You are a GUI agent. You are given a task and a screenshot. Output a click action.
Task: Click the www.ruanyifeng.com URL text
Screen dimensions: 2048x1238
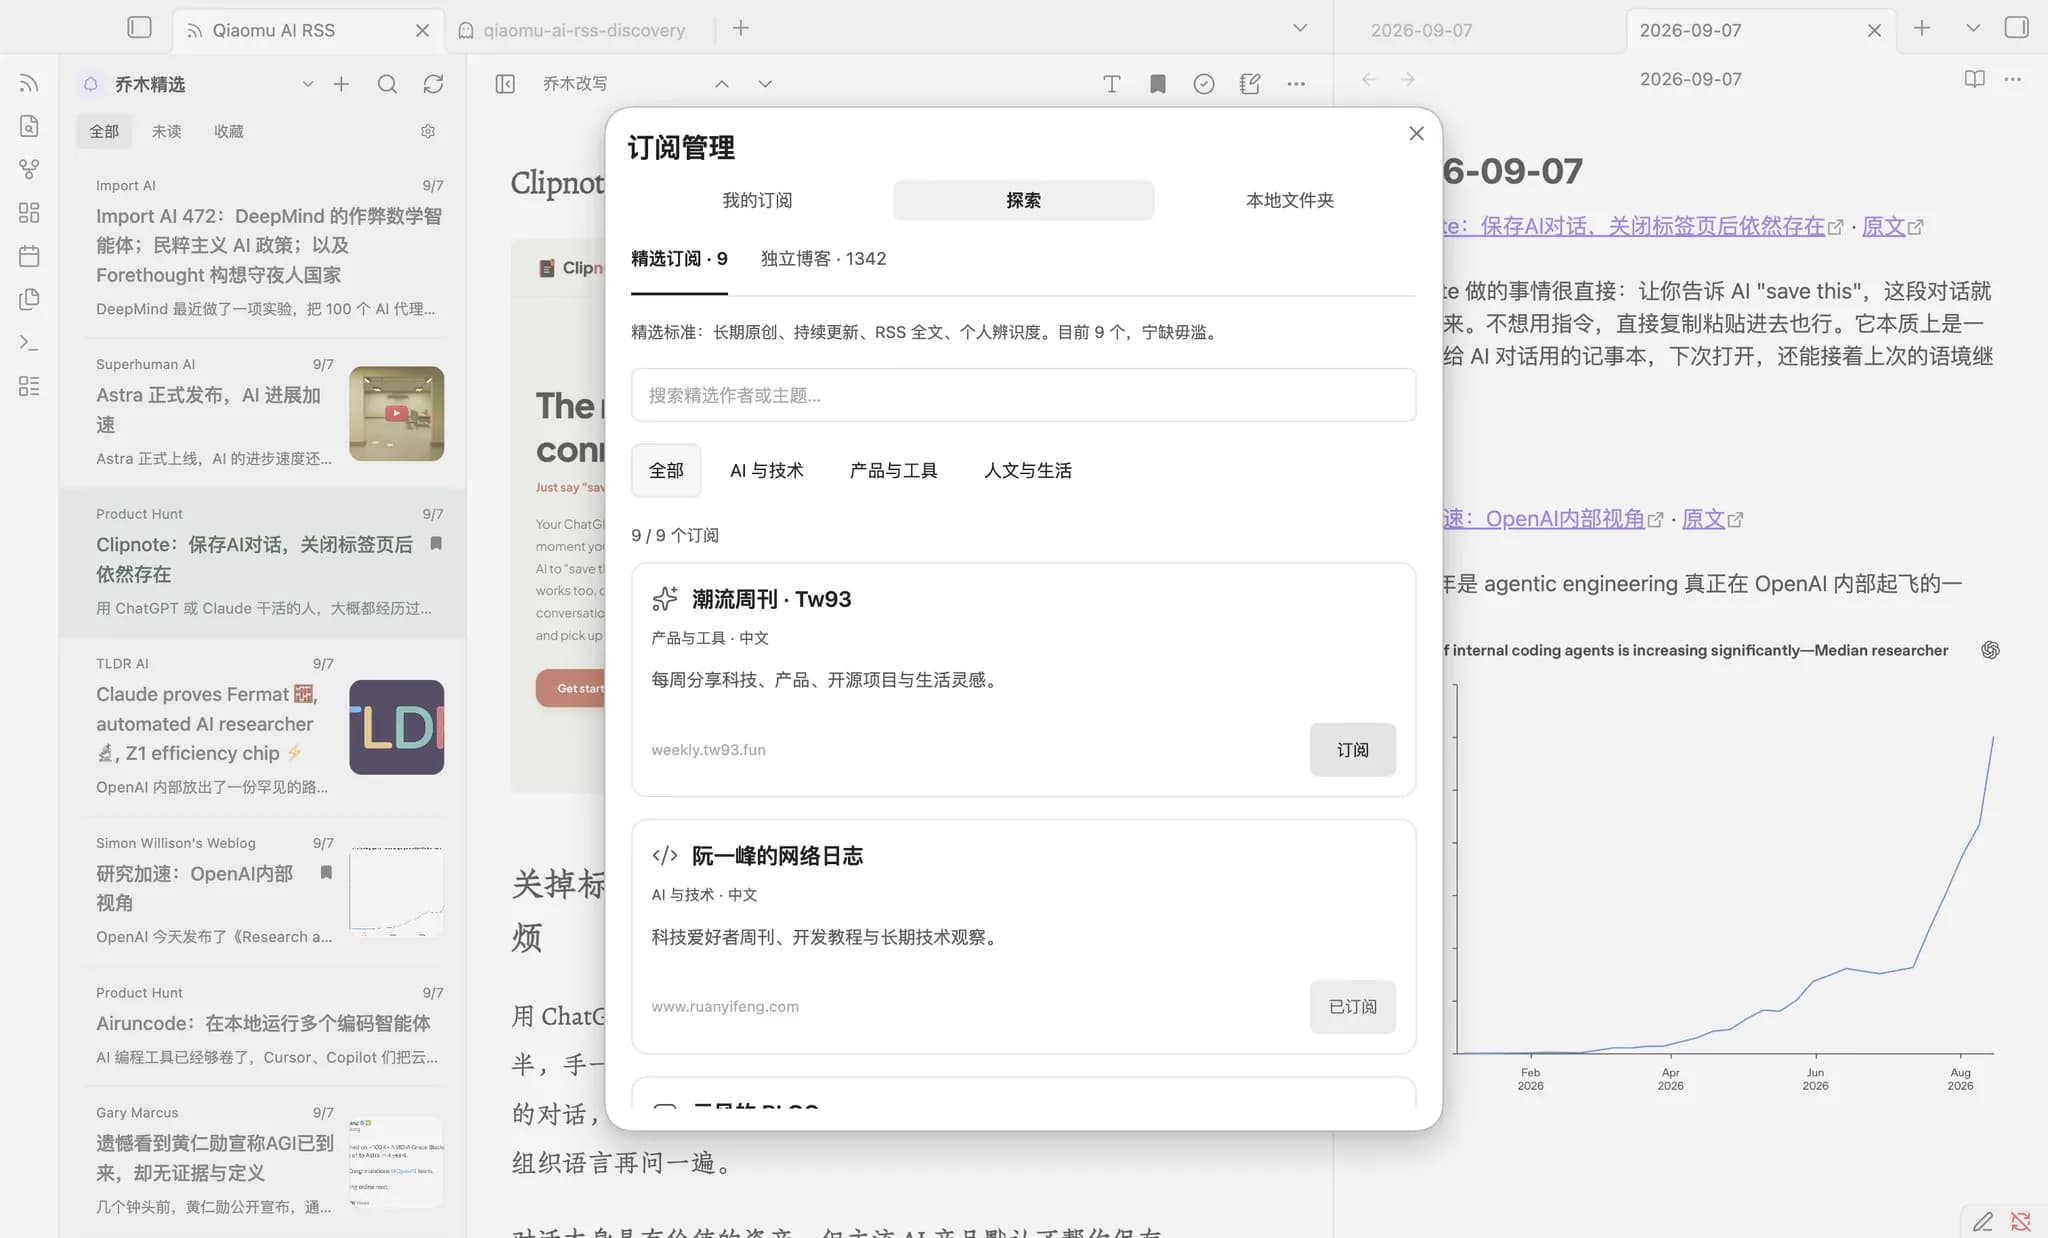click(725, 1007)
